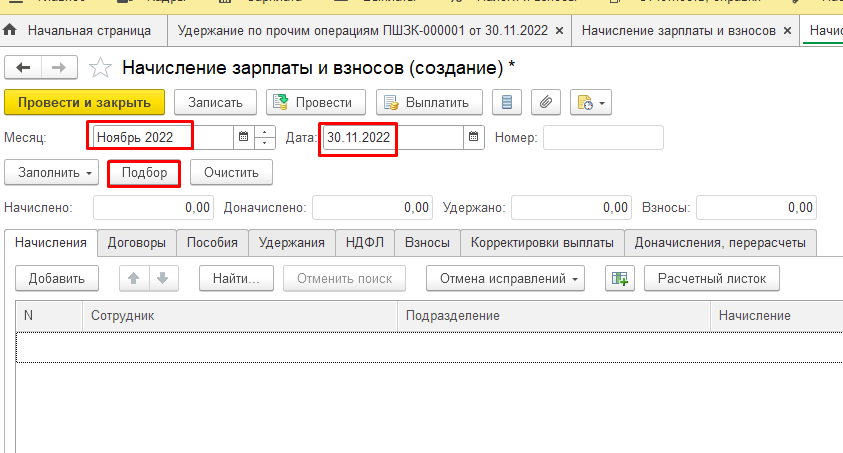
Task: Click the N column header
Action: click(49, 315)
